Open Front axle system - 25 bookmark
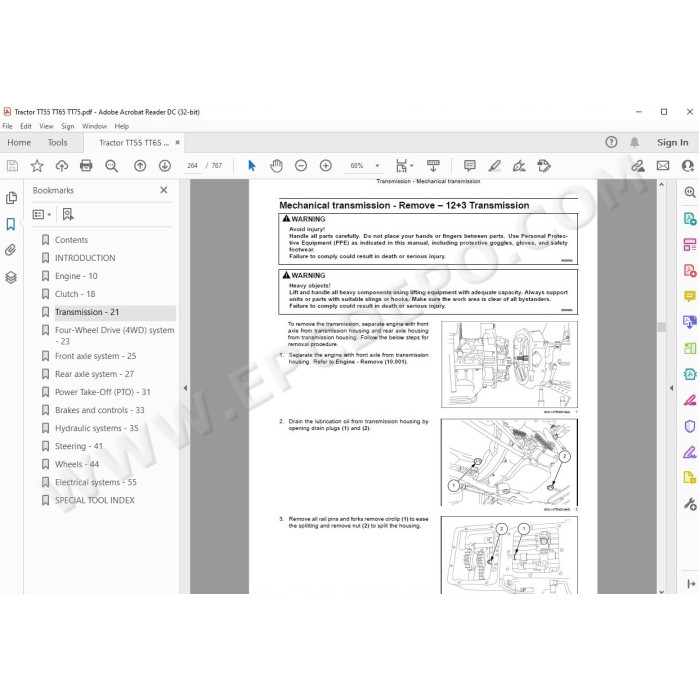 coord(96,356)
